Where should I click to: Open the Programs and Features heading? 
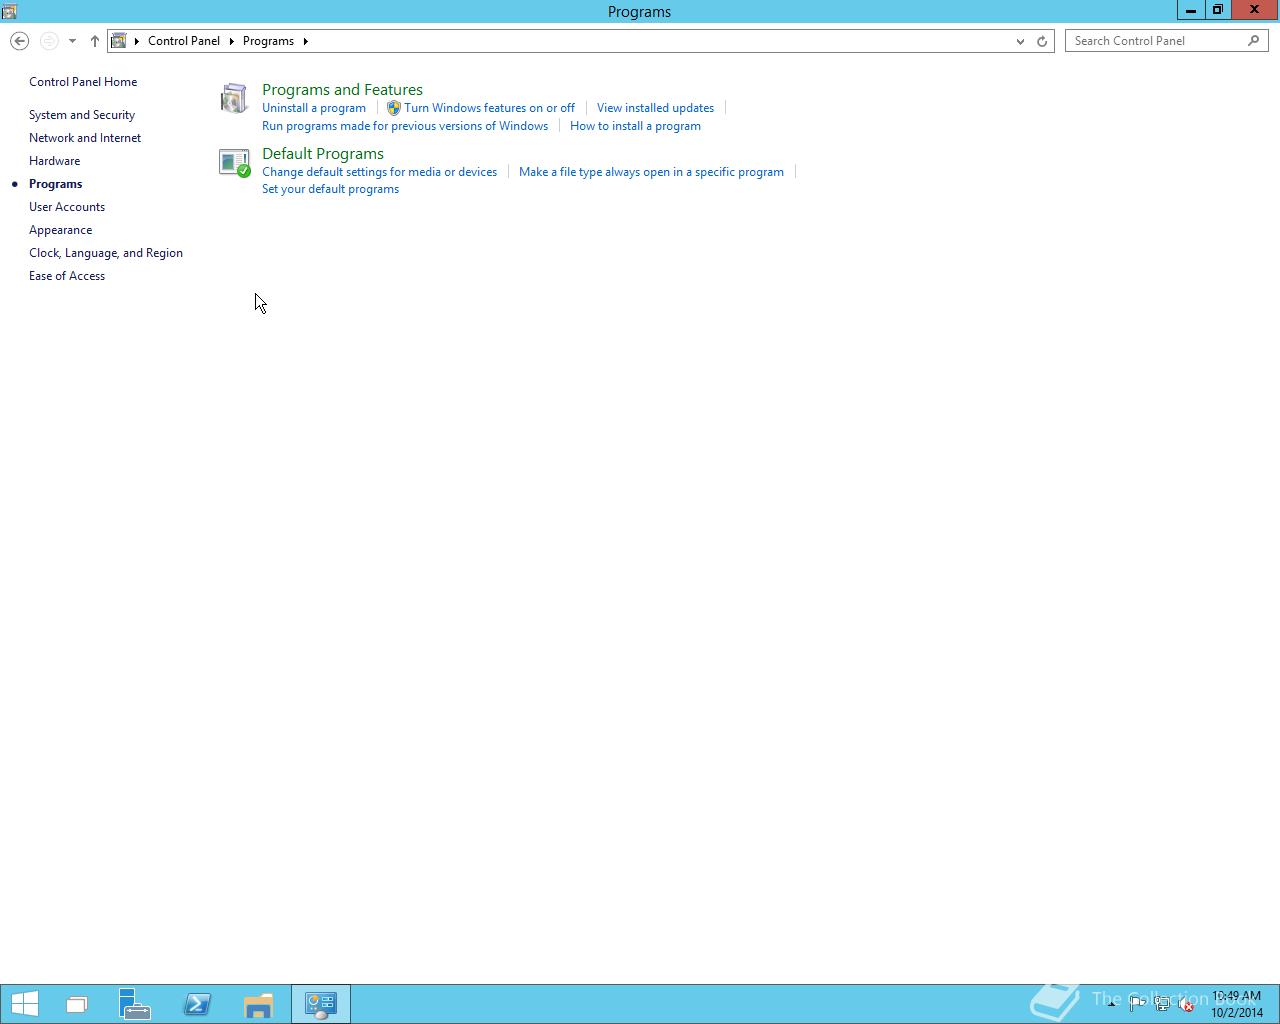[x=342, y=90]
